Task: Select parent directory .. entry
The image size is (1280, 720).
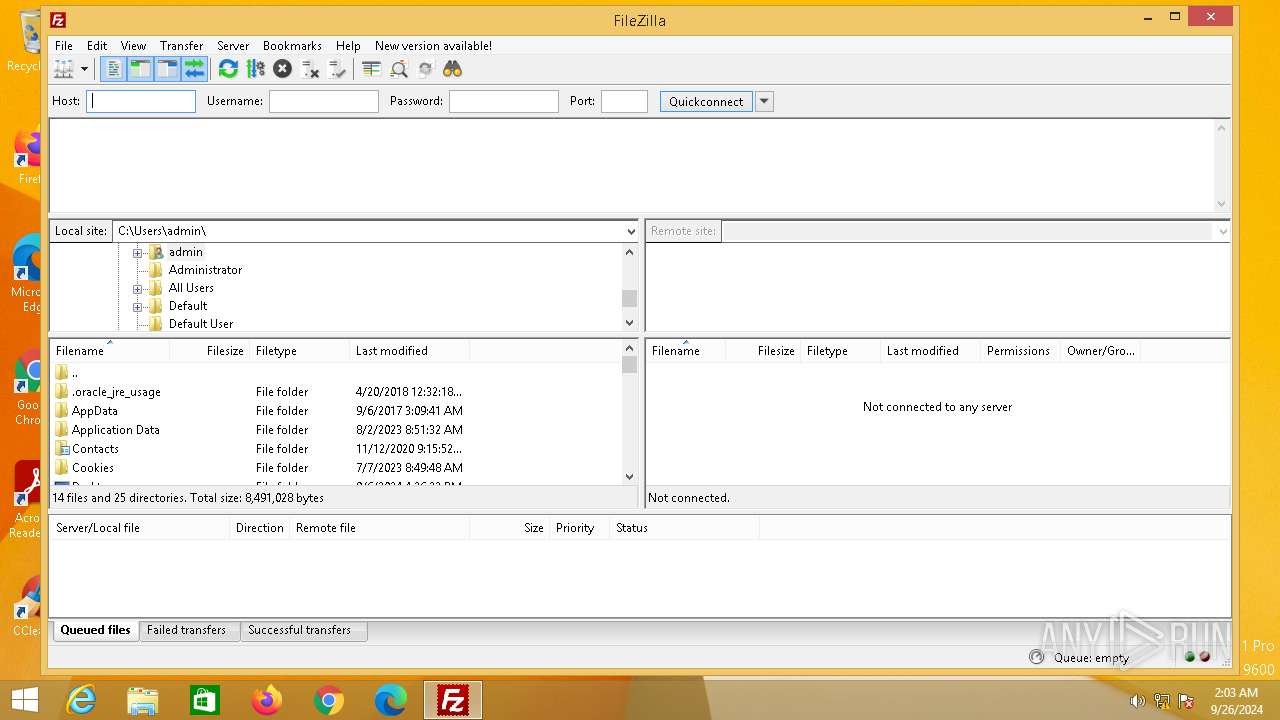Action: [336, 373]
